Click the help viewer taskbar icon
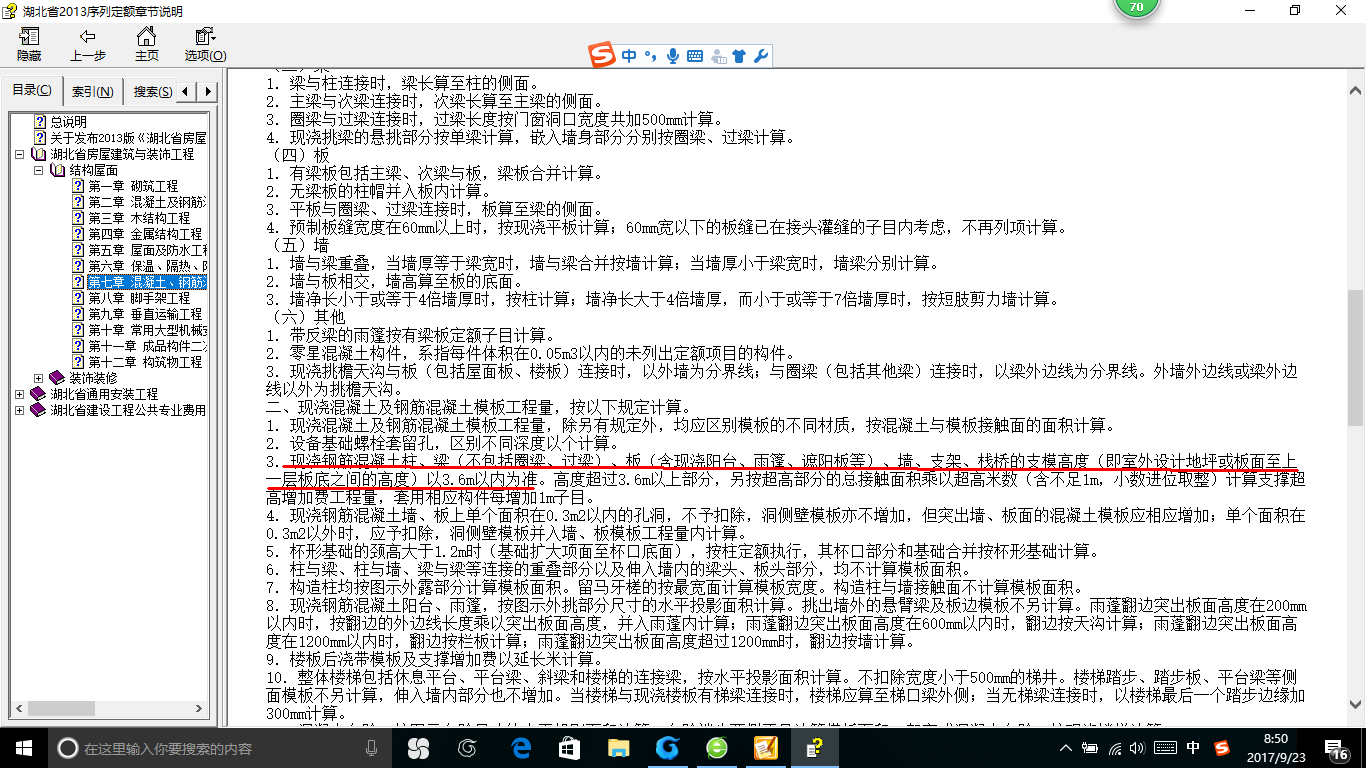This screenshot has width=1366, height=768. click(x=816, y=748)
